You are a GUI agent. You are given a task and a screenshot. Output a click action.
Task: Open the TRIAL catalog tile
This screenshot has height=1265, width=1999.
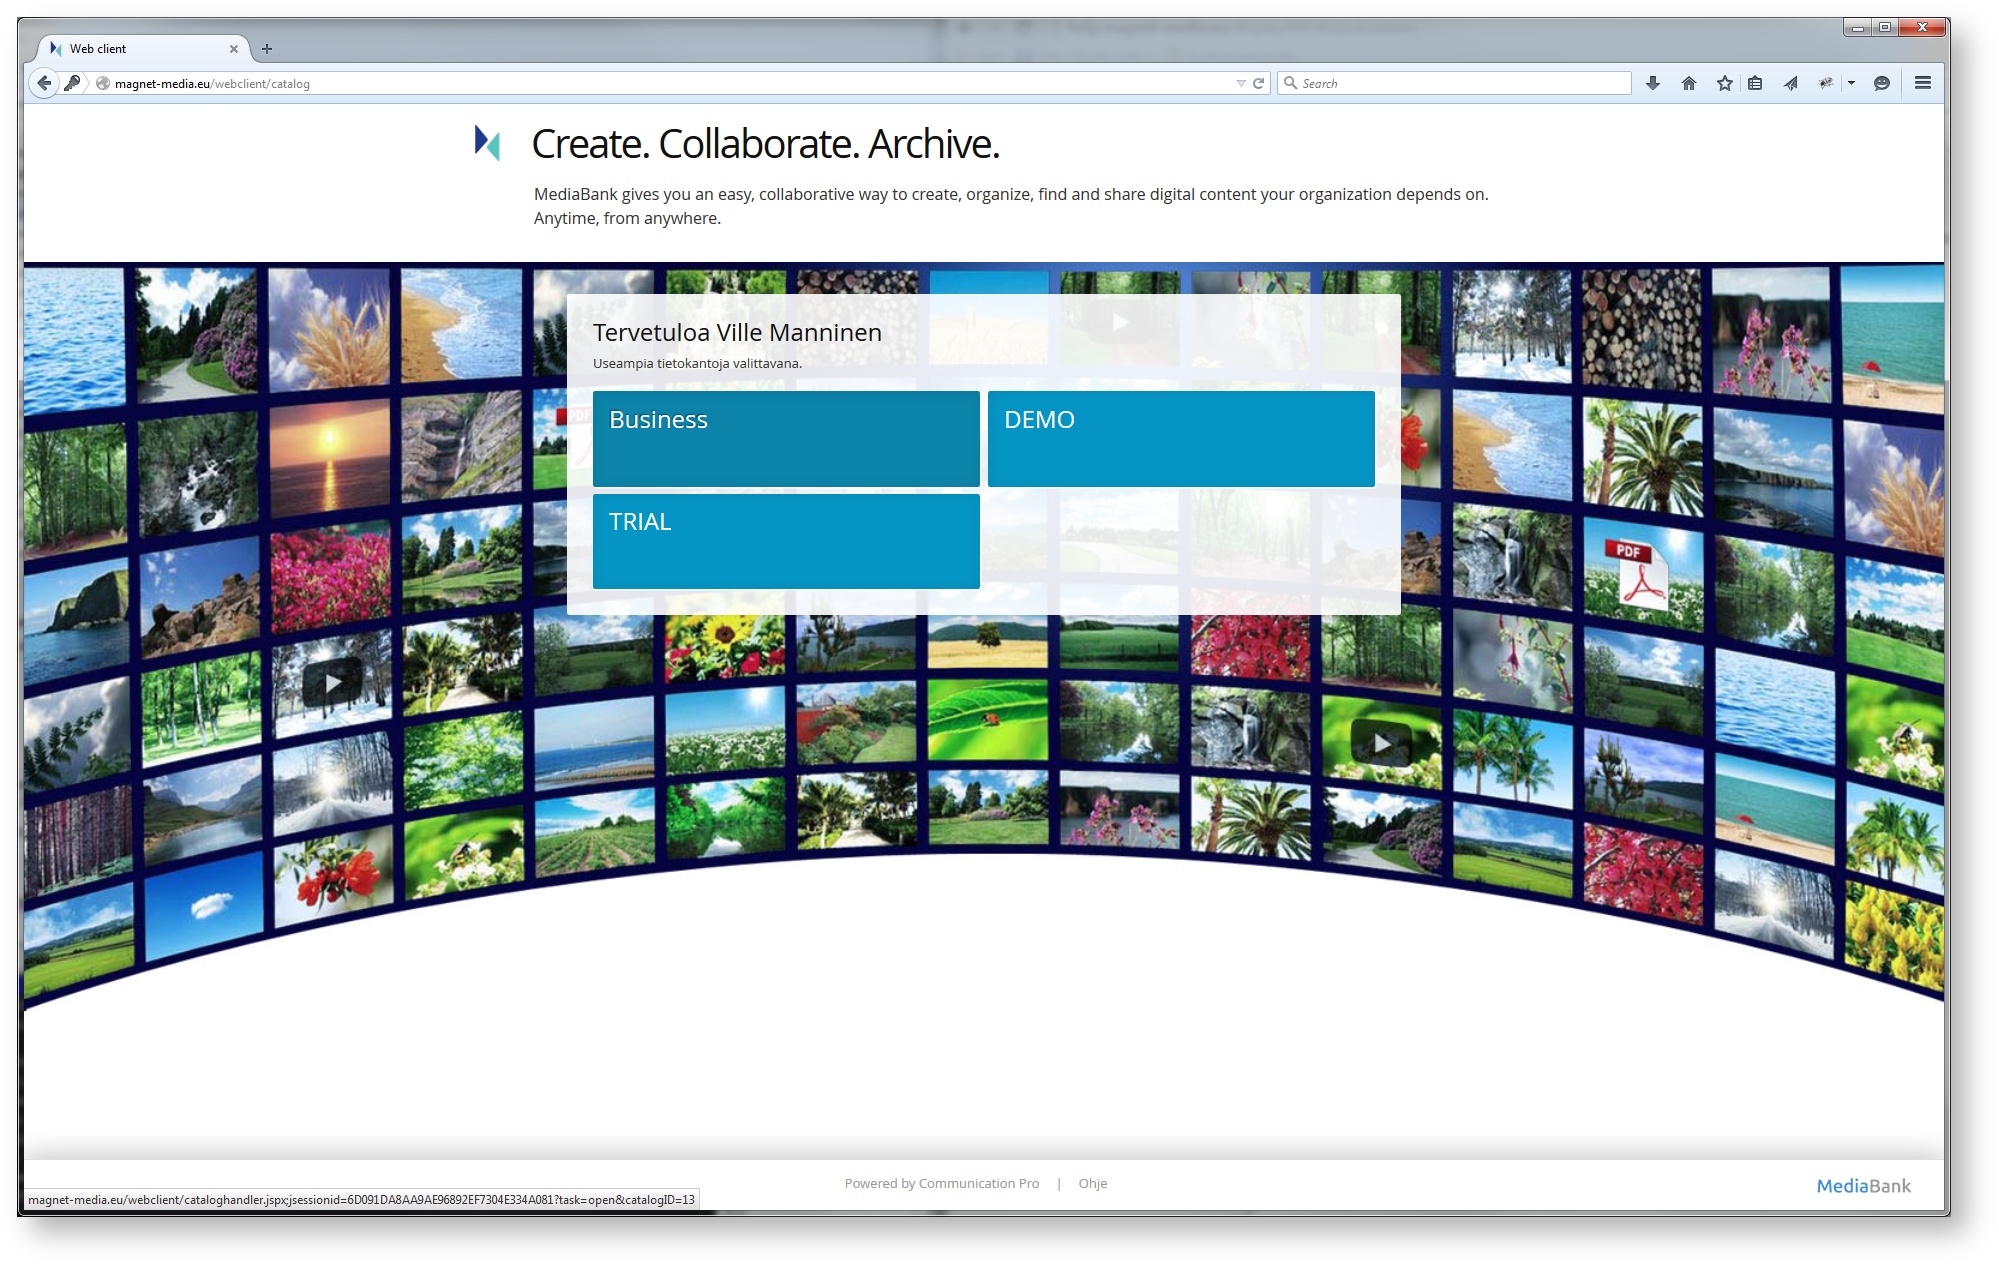[x=785, y=540]
